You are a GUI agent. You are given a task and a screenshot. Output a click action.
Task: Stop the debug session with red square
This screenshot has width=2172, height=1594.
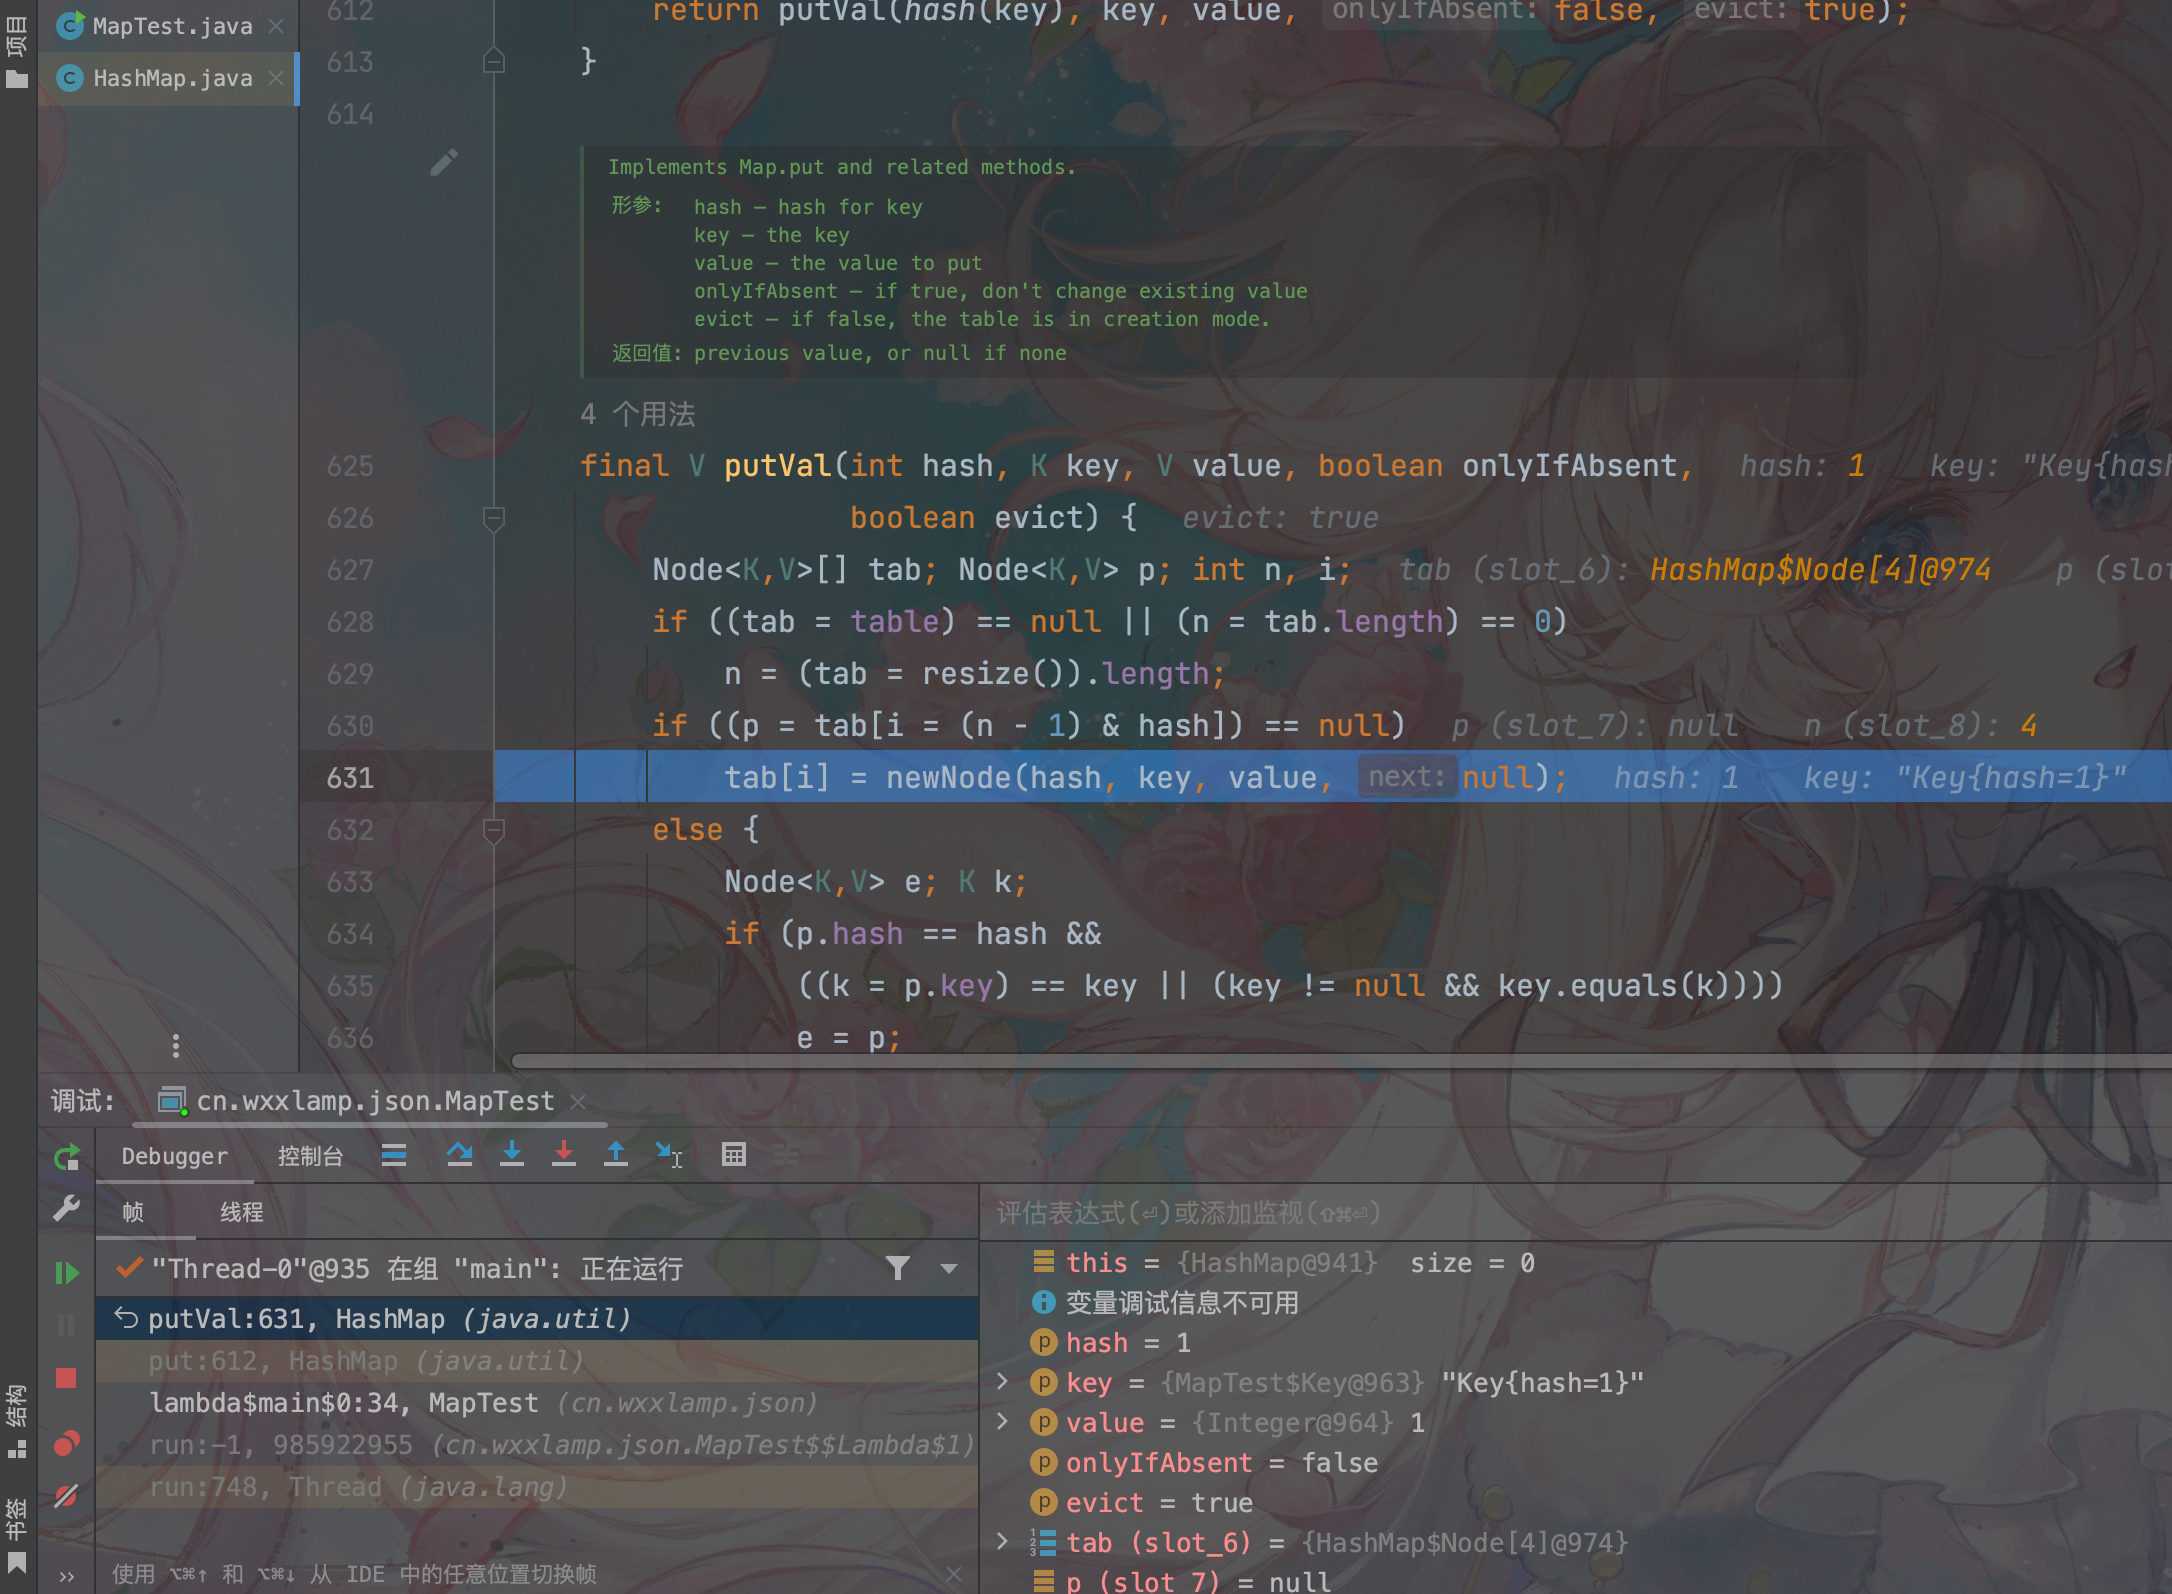(67, 1378)
